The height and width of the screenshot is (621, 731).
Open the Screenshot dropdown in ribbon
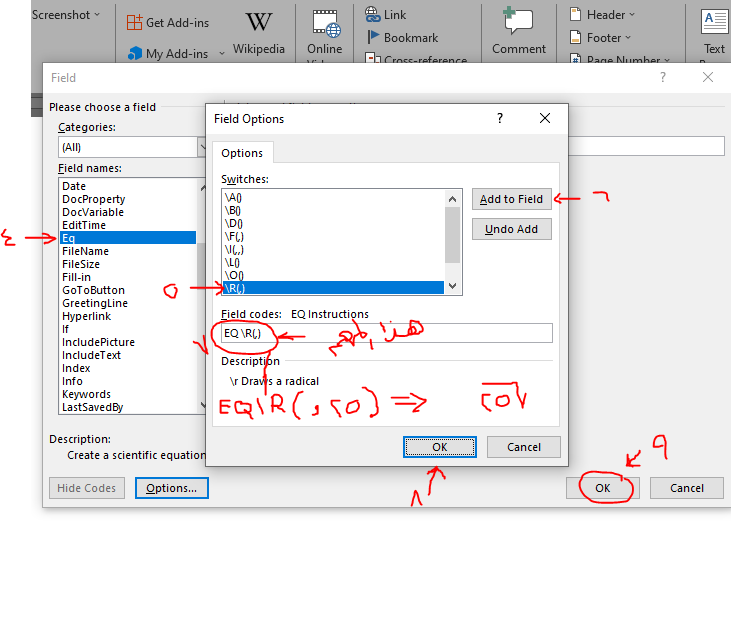66,15
